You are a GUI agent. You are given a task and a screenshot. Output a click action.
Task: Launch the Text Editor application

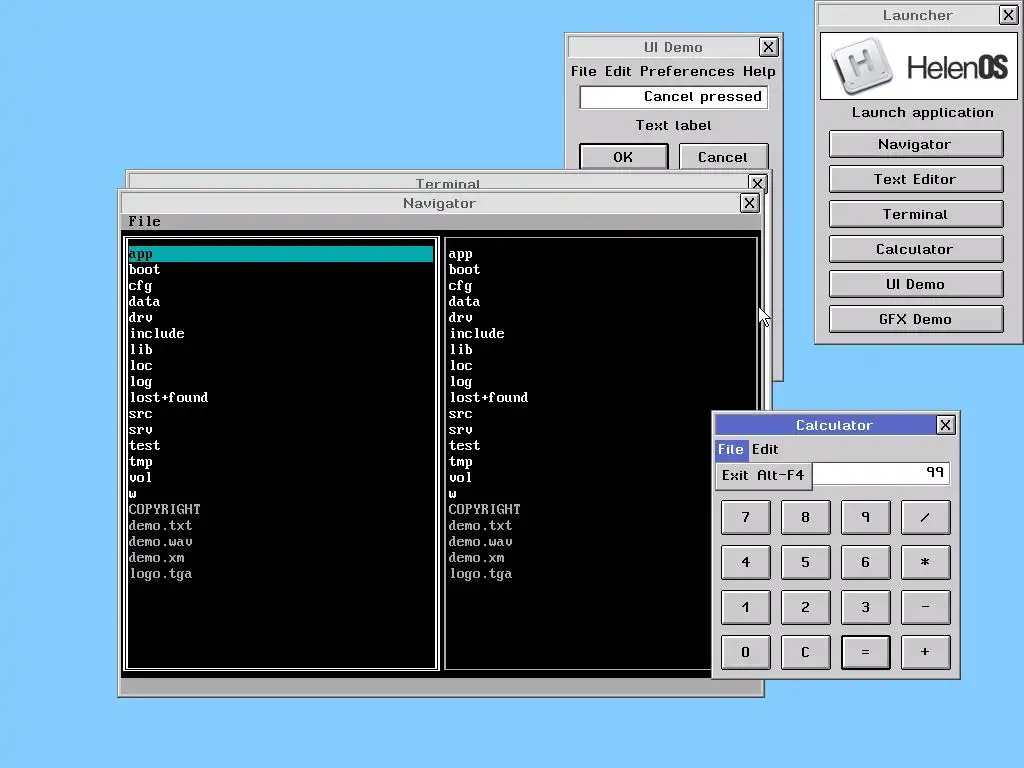point(916,179)
